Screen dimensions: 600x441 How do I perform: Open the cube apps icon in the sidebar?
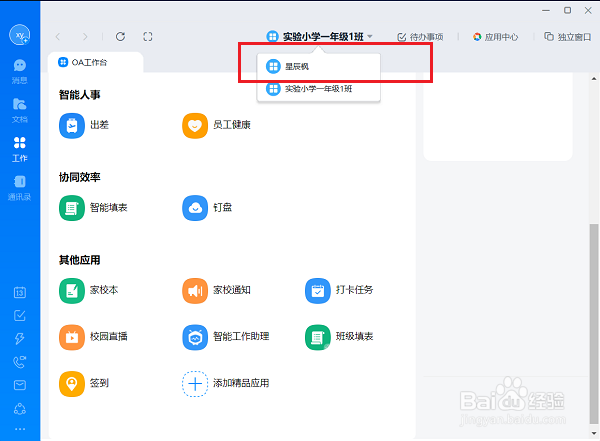pos(20,409)
